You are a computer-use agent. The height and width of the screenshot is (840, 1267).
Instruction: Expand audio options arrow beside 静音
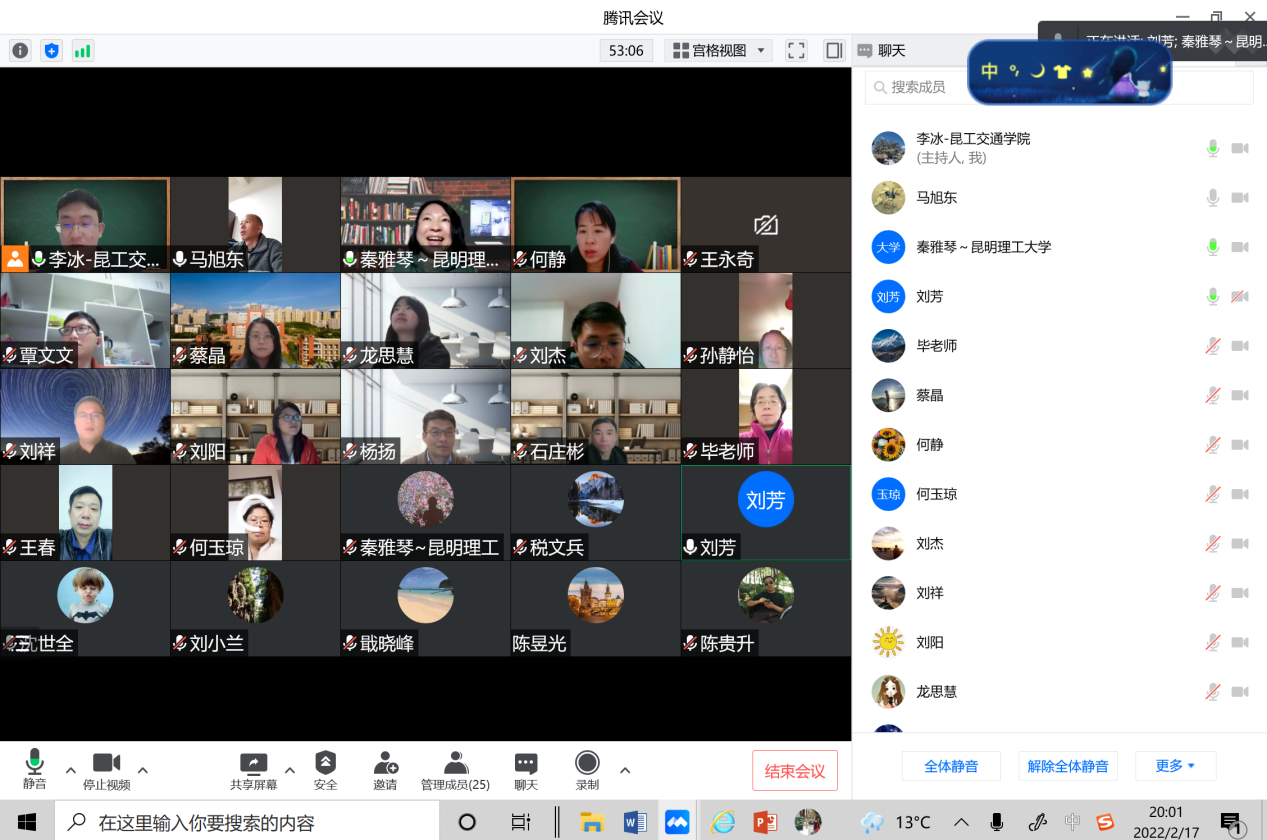click(x=70, y=770)
